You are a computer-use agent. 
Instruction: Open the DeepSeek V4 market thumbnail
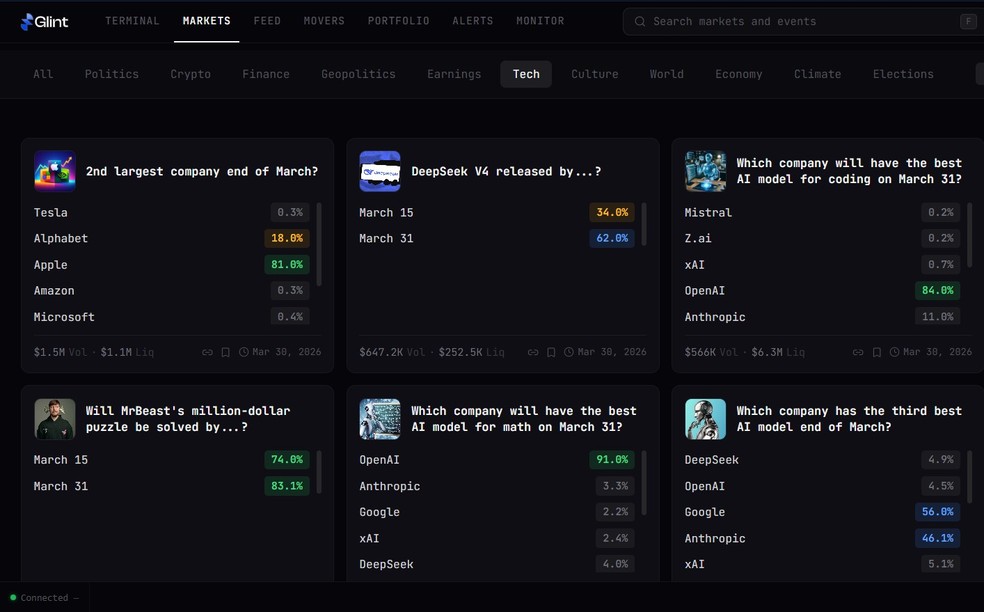click(x=380, y=171)
